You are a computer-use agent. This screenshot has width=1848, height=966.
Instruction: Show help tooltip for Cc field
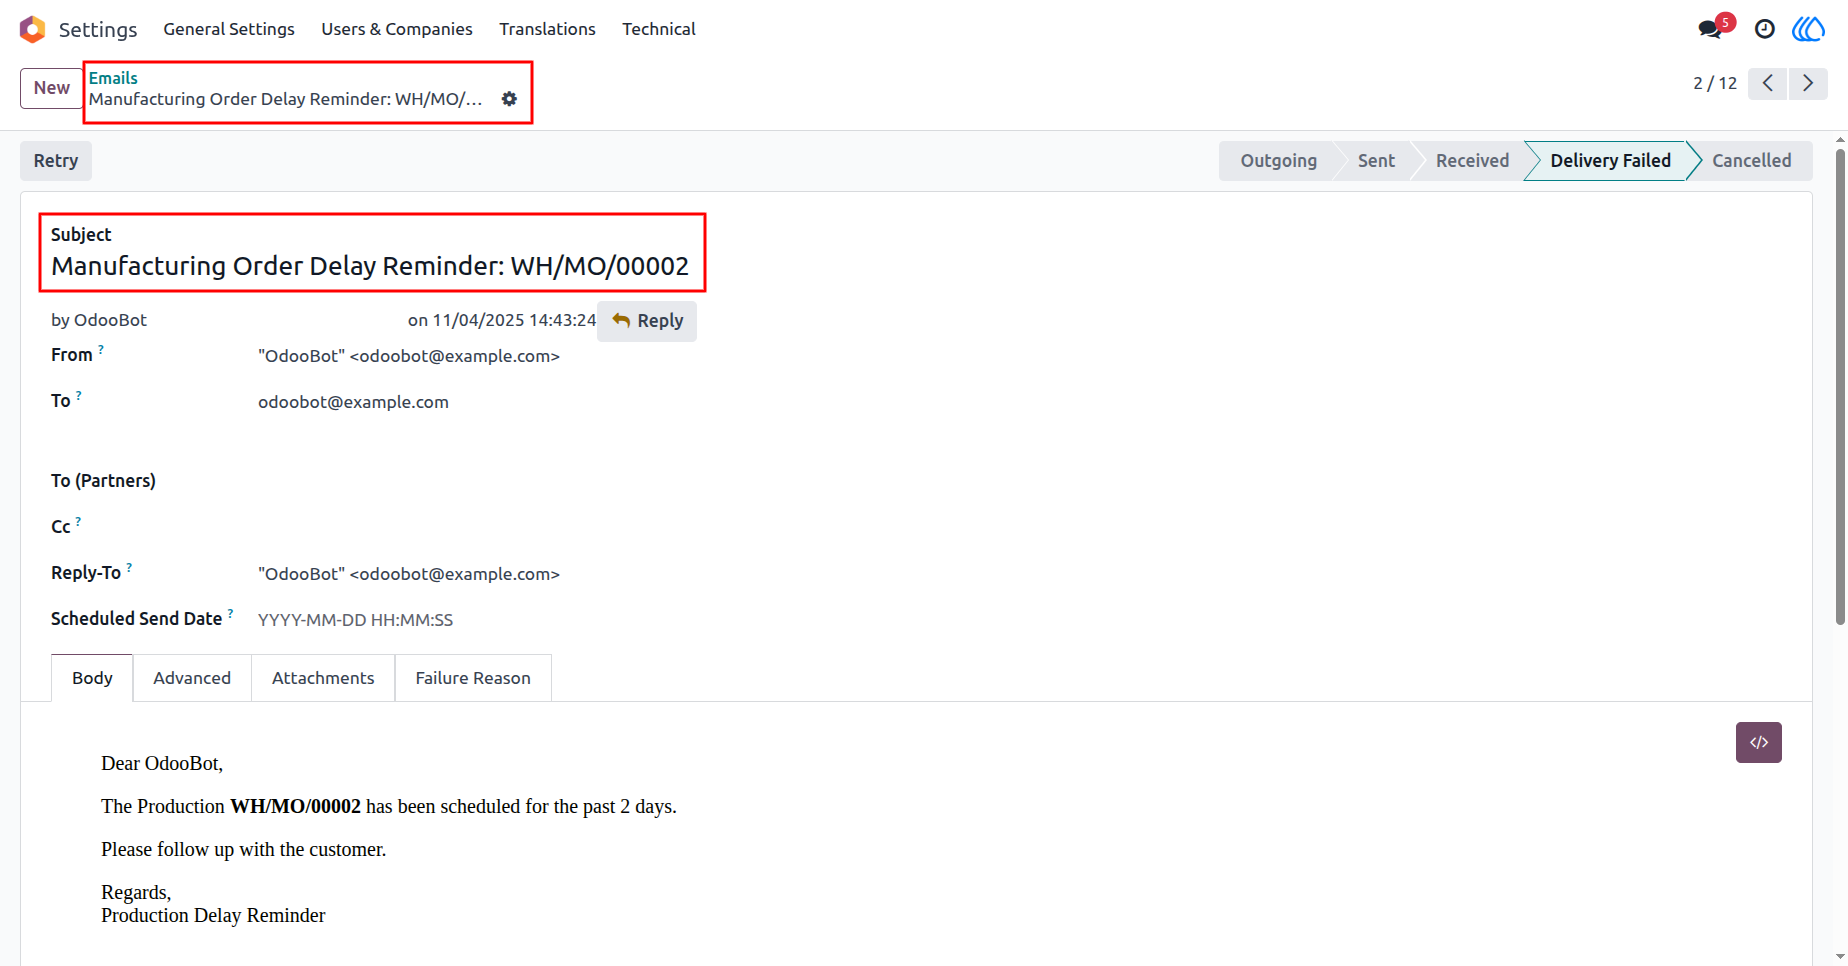(x=79, y=522)
